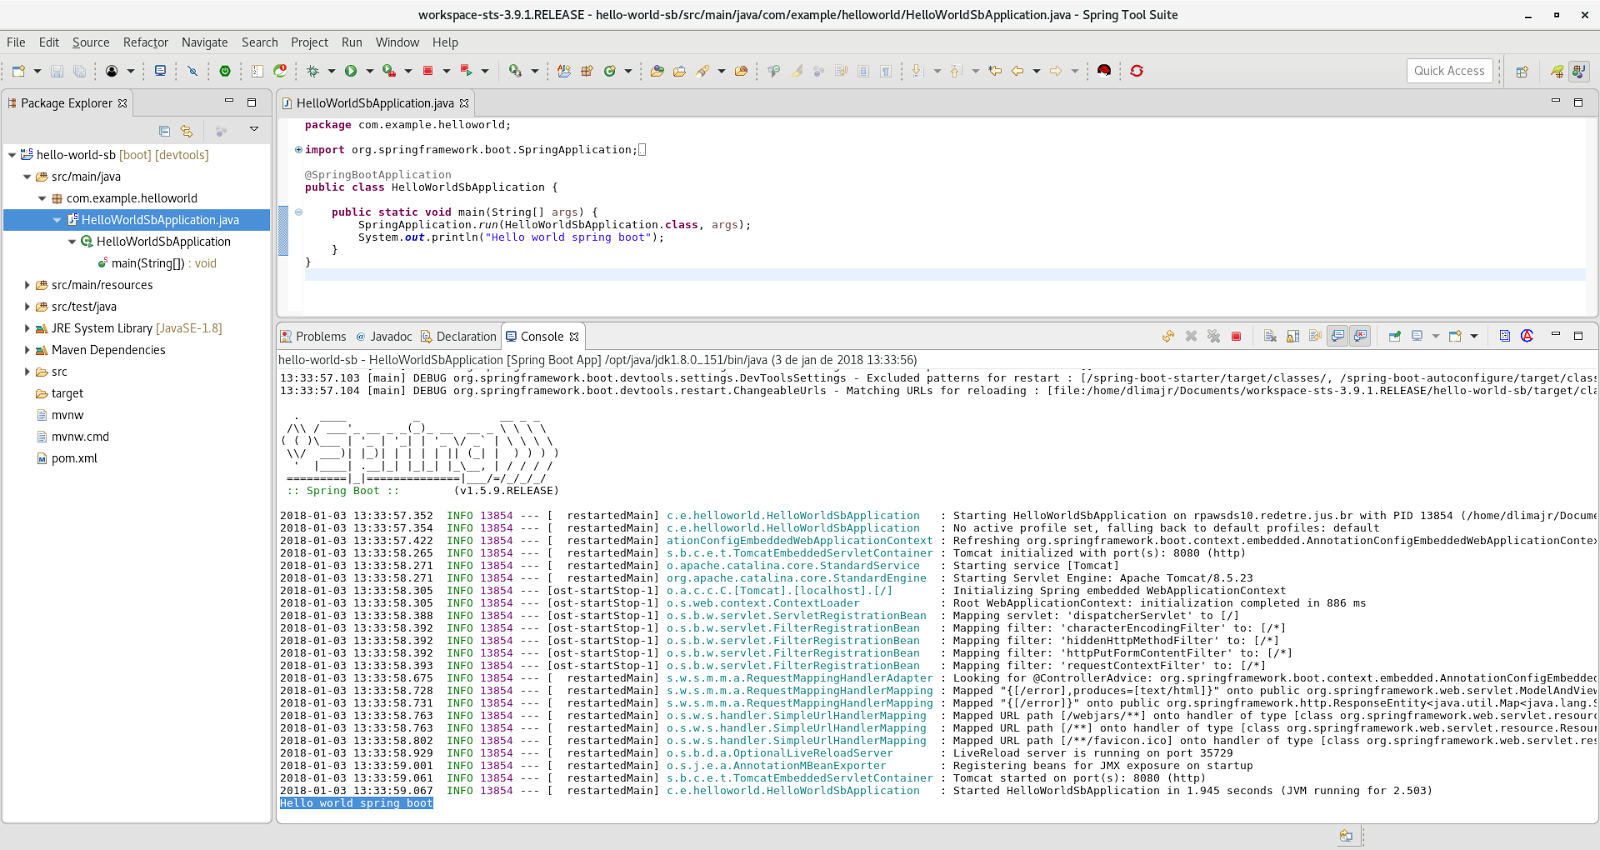Image resolution: width=1600 pixels, height=850 pixels.
Task: Switch to the Javadoc tab
Action: coord(384,337)
